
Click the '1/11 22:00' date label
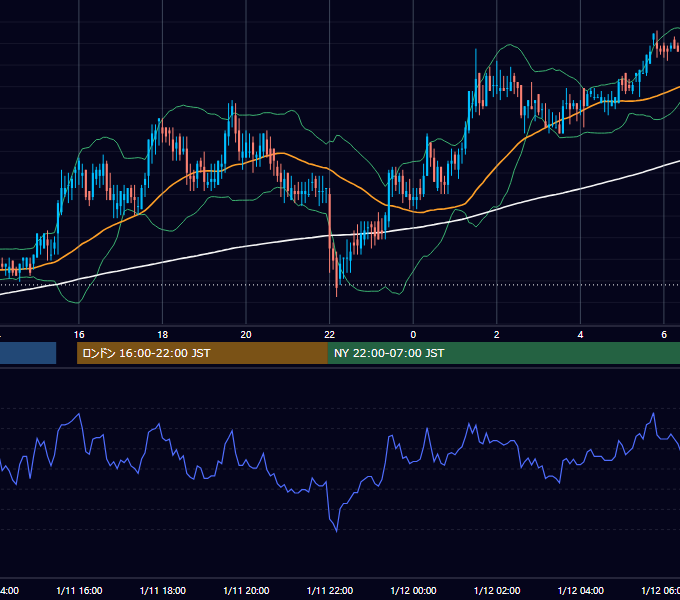330,591
